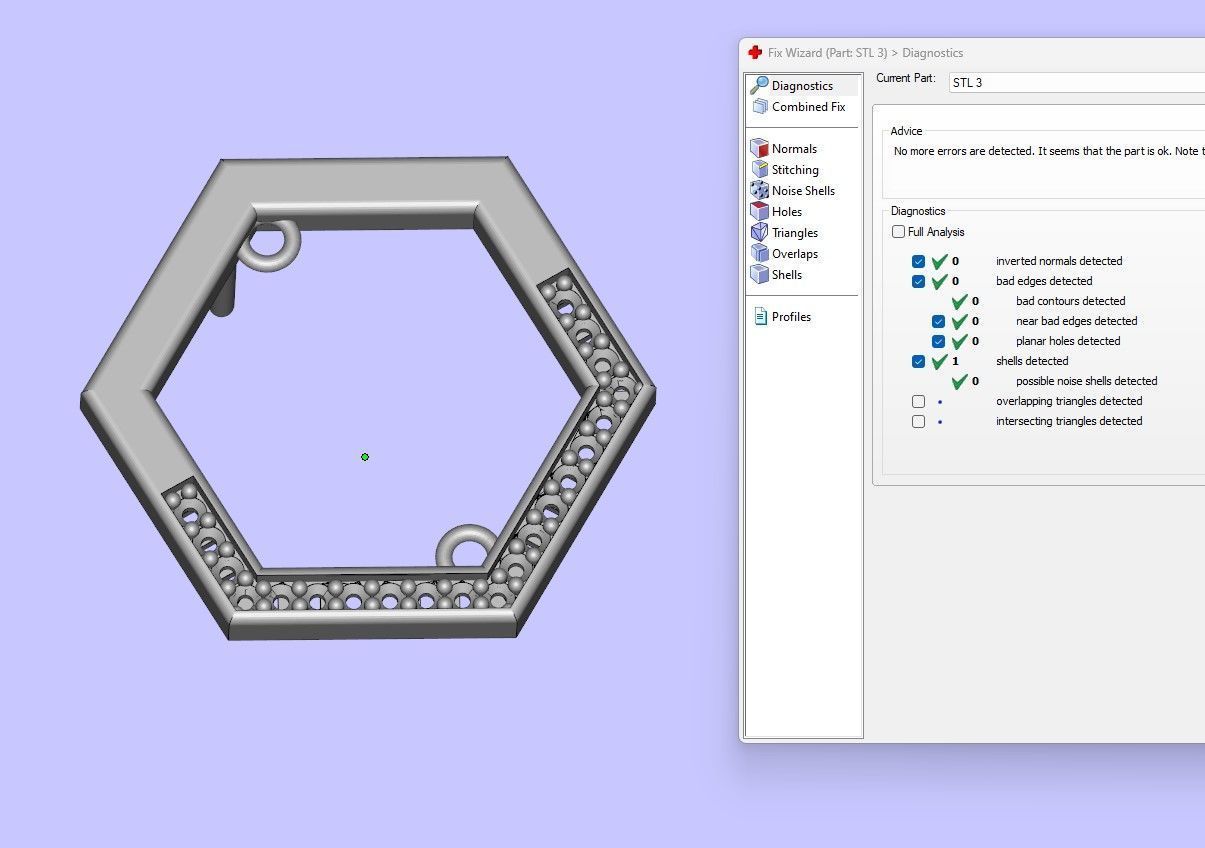
Task: Click the Shells cube icon
Action: coord(759,275)
